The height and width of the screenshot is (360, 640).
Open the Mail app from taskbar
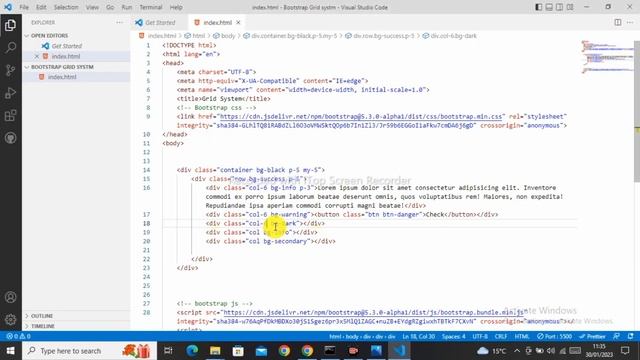tap(261, 351)
